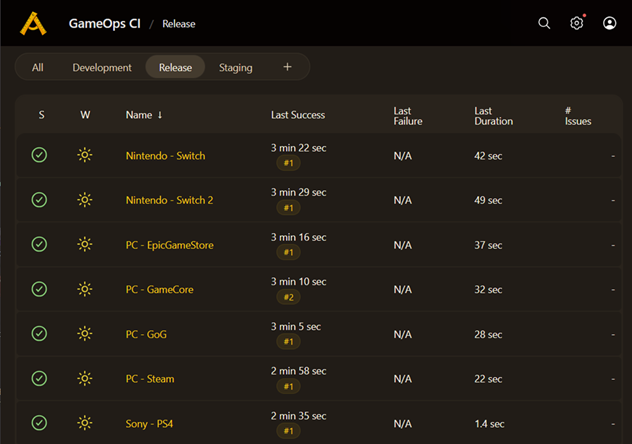Open the PC - GameCore job
This screenshot has height=444, width=632.
tap(159, 290)
